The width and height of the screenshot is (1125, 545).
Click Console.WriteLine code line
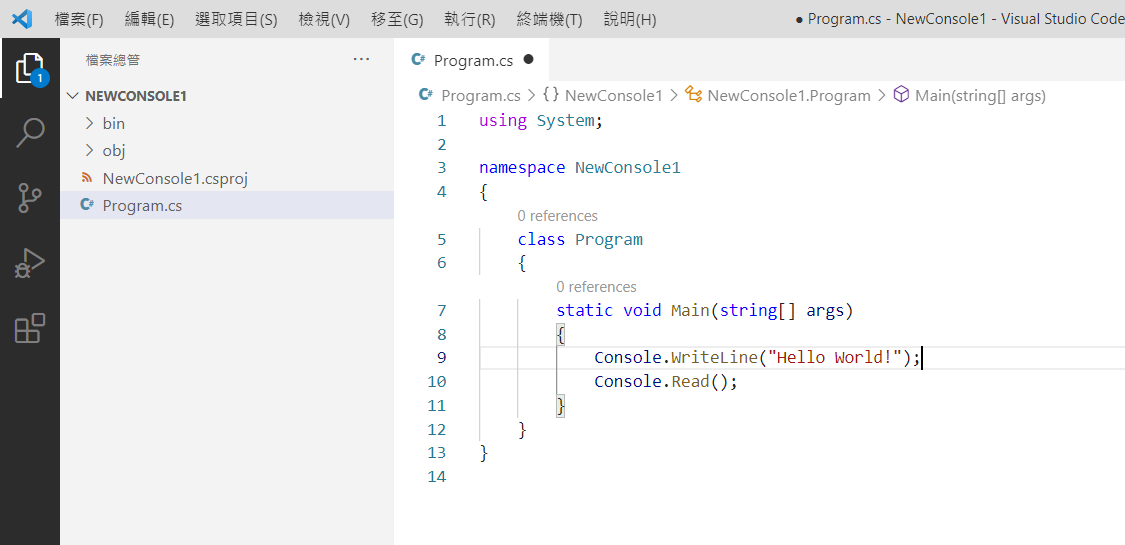coord(757,358)
